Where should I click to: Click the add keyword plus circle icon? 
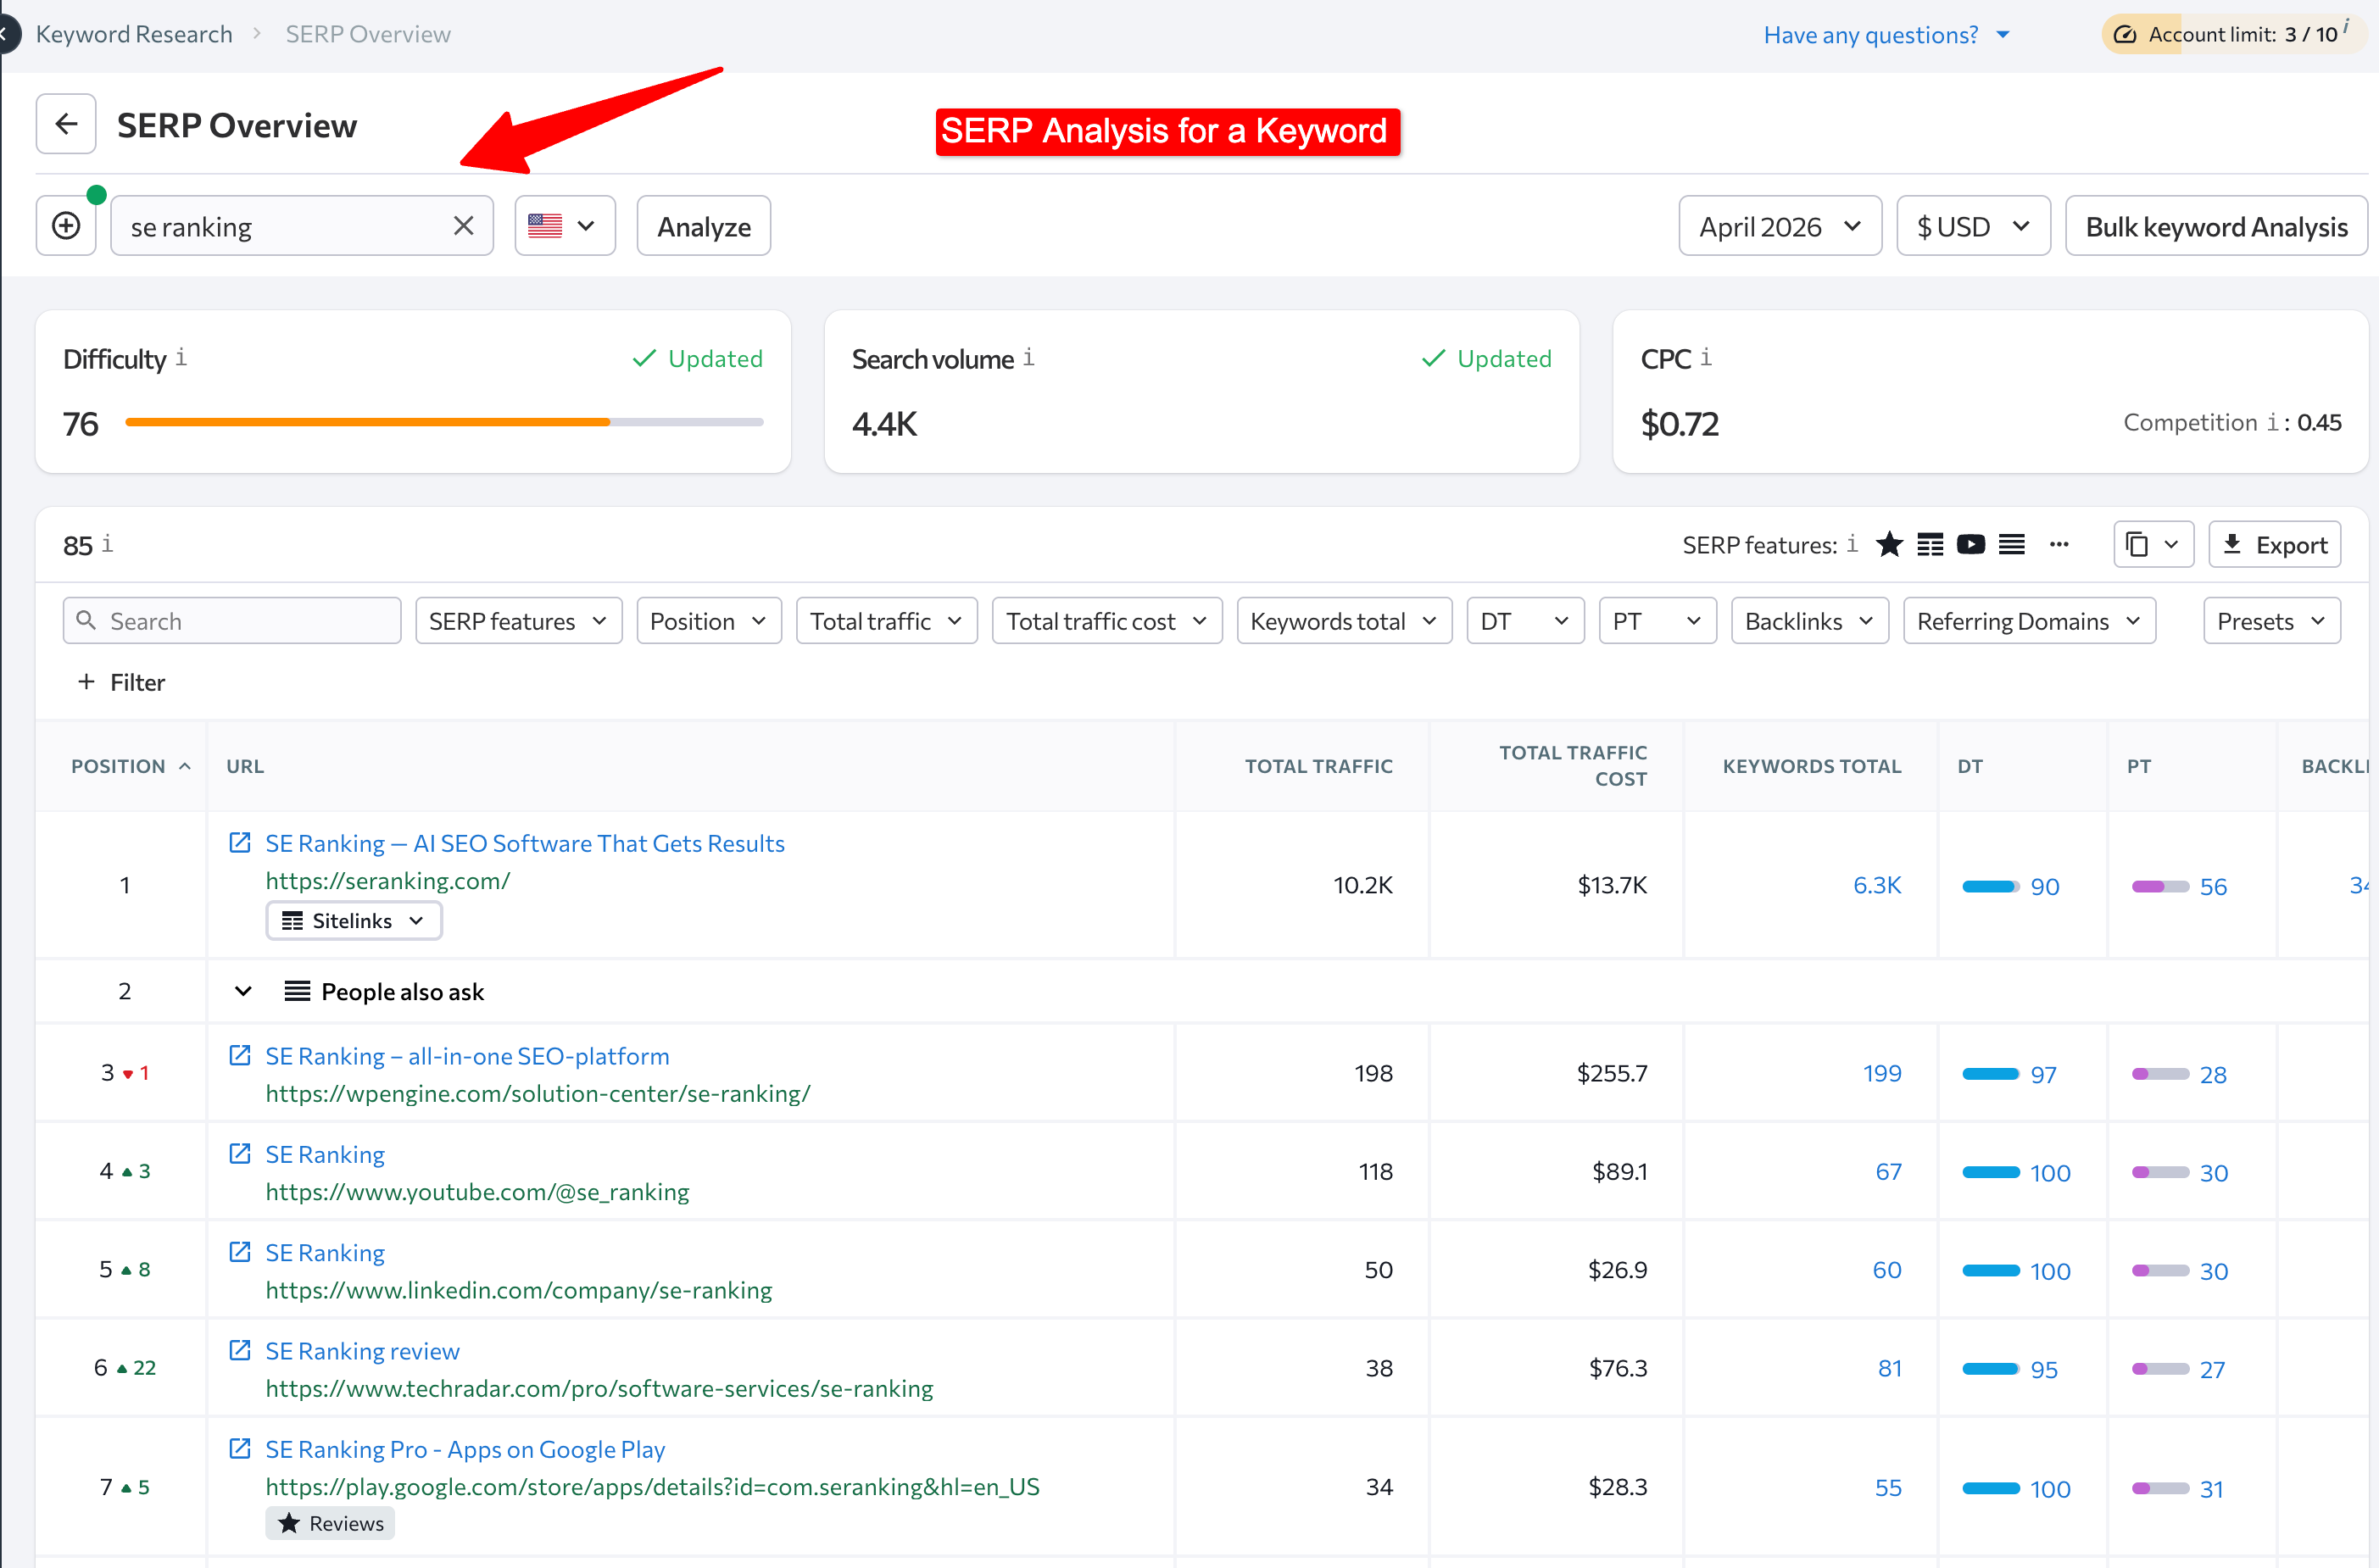click(x=66, y=226)
